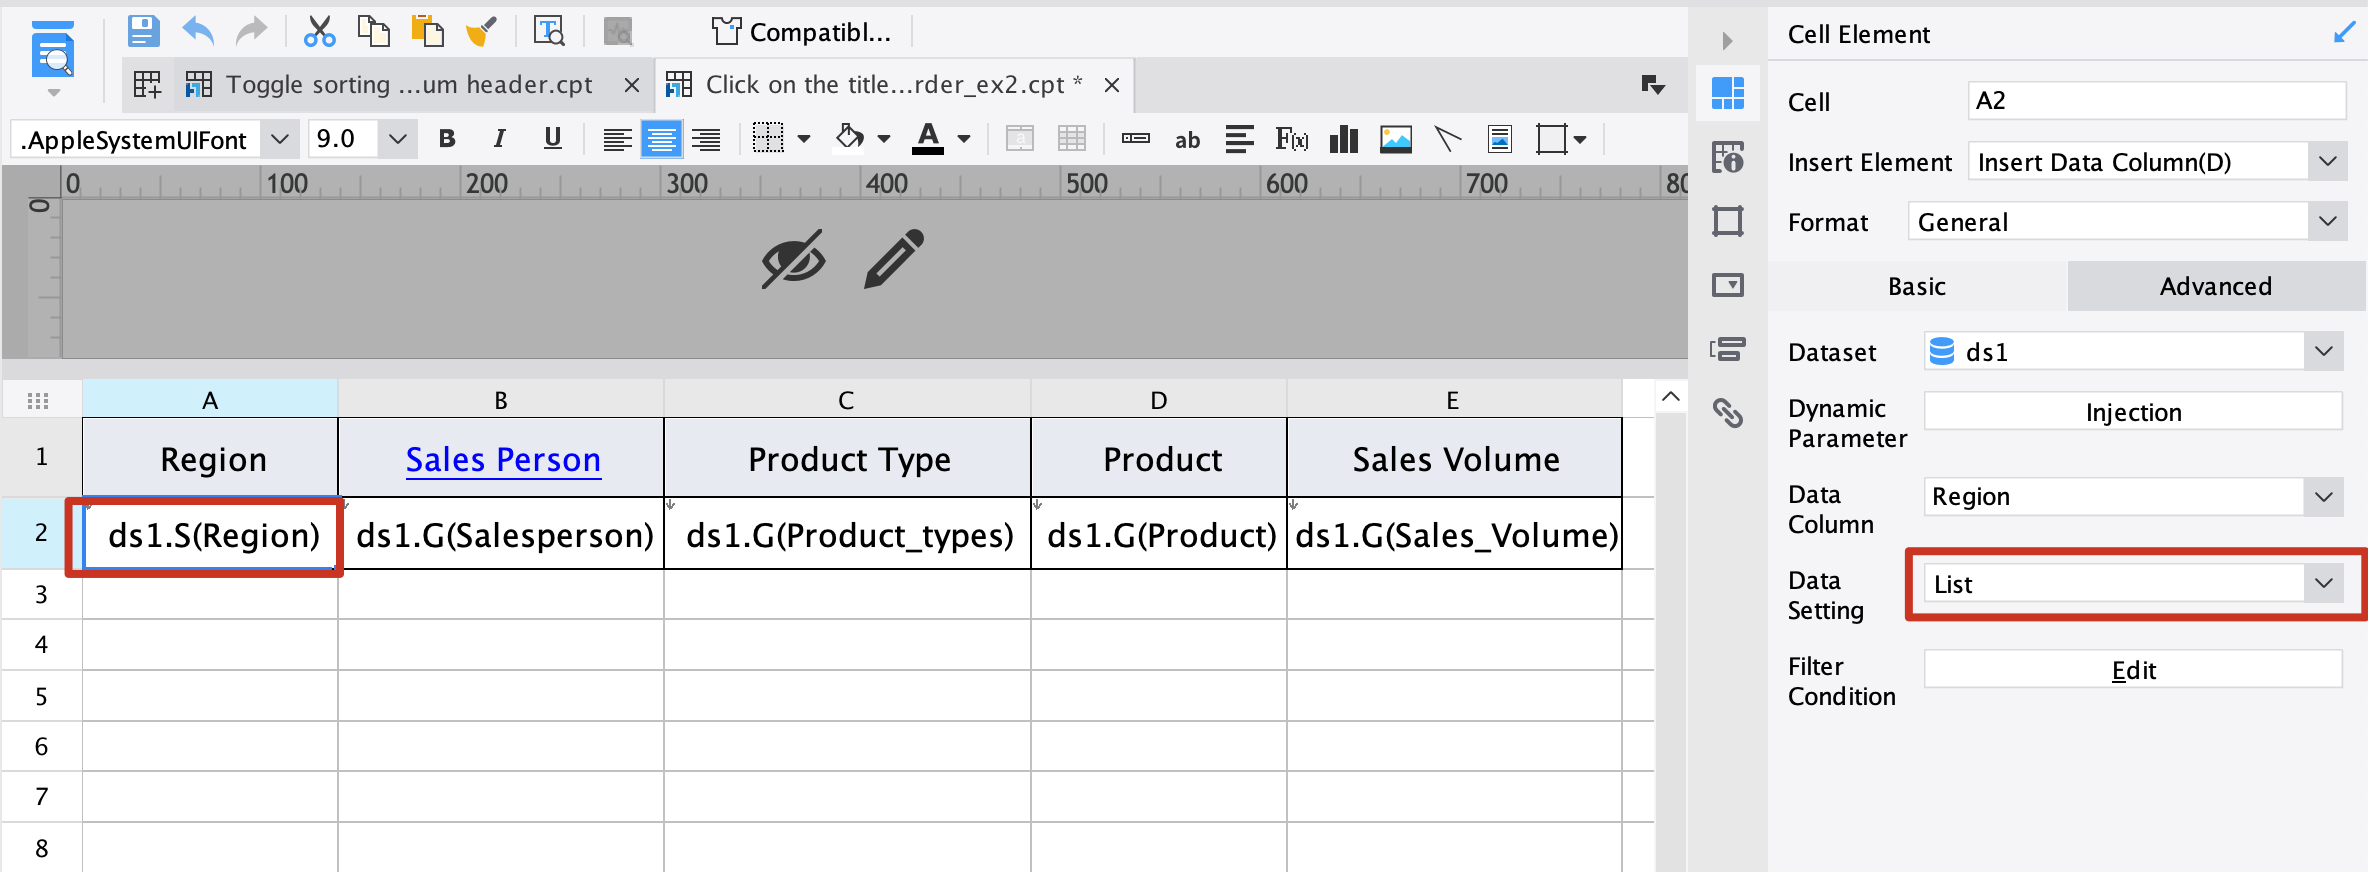Viewport: 2368px width, 872px height.
Task: Select the Format Painter brush icon
Action: [x=481, y=31]
